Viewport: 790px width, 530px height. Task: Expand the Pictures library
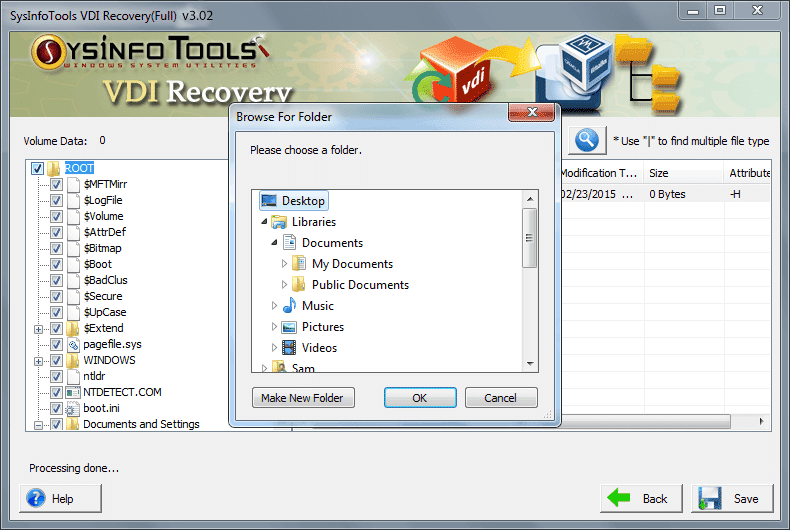point(274,326)
